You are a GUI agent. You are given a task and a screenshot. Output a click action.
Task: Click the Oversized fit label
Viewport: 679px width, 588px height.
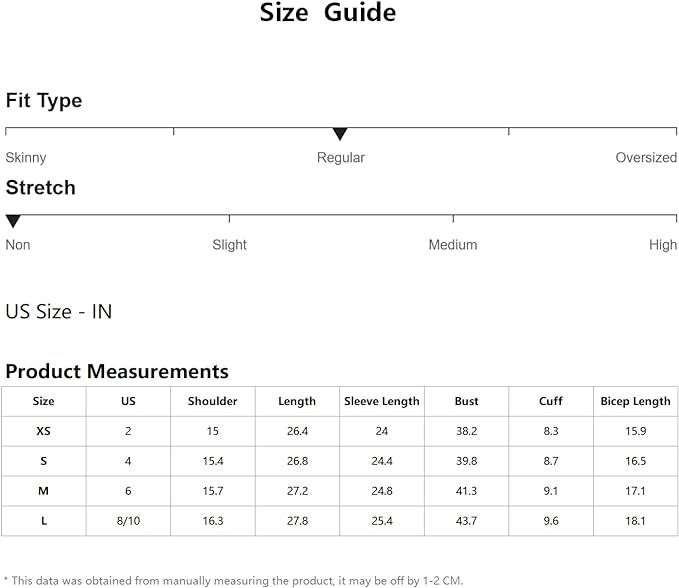pyautogui.click(x=646, y=158)
